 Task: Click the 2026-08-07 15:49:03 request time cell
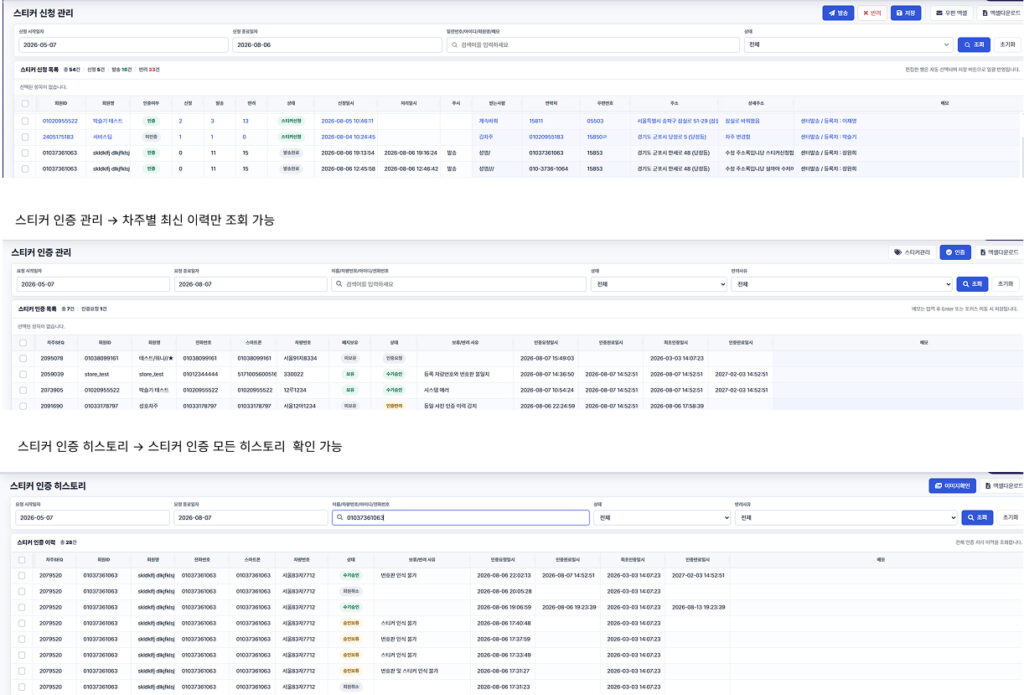(547, 358)
